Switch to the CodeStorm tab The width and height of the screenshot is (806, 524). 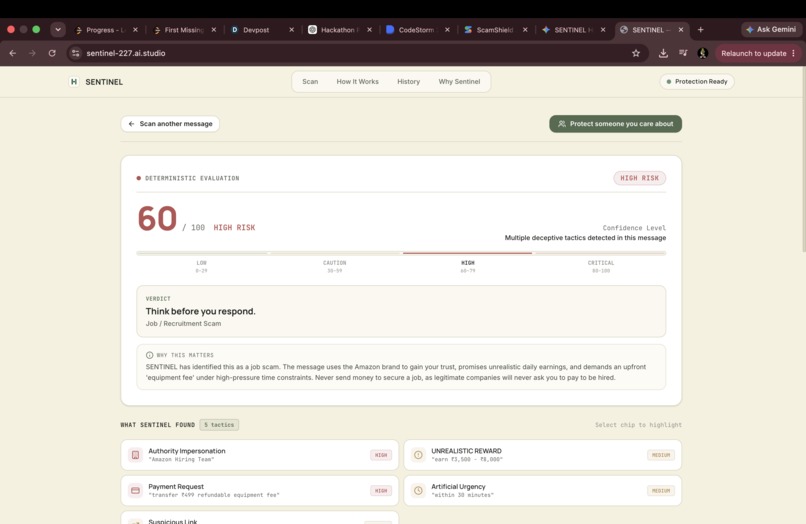(x=417, y=30)
